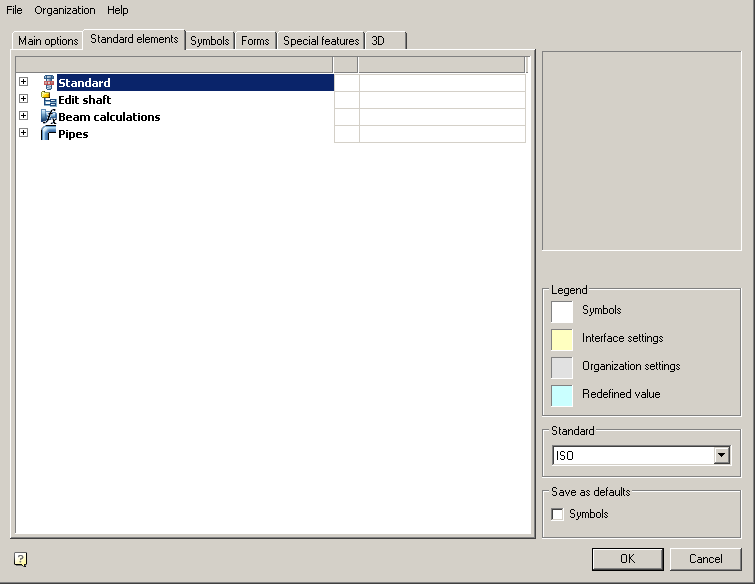This screenshot has width=755, height=585.
Task: Expand the Standard tree node
Action: coord(24,82)
